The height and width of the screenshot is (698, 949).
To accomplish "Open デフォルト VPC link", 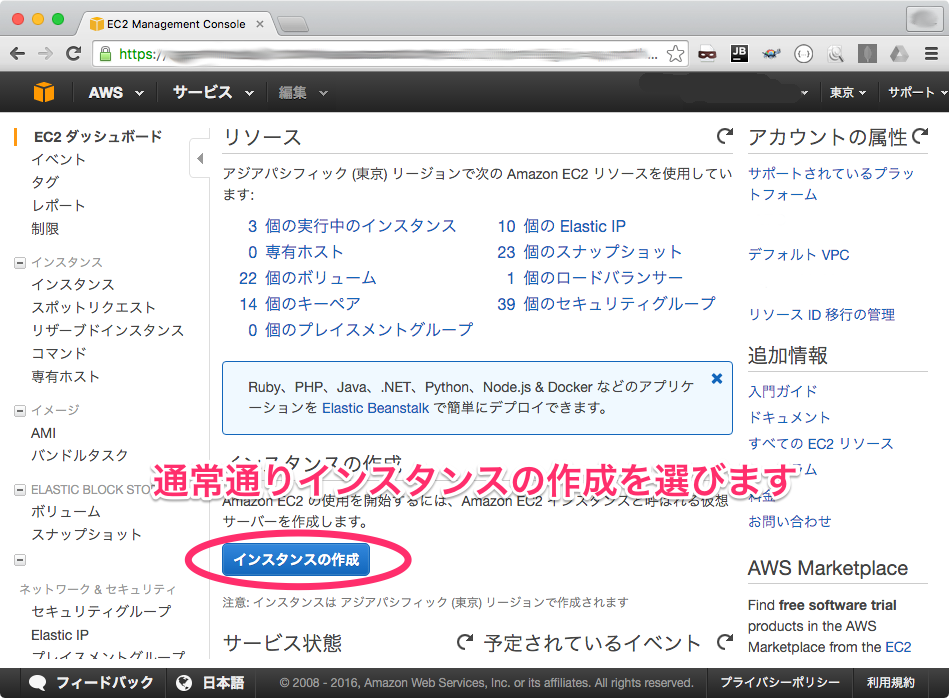I will tap(798, 255).
